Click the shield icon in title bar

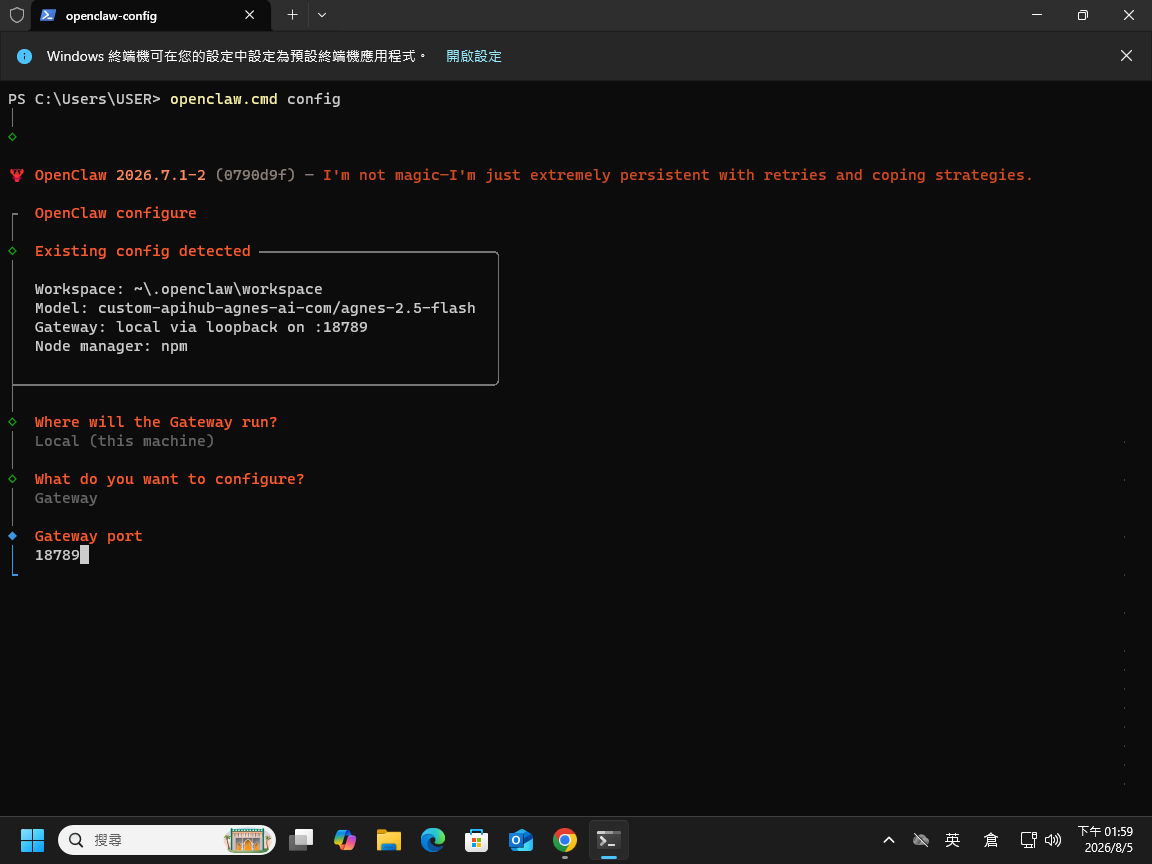click(16, 15)
